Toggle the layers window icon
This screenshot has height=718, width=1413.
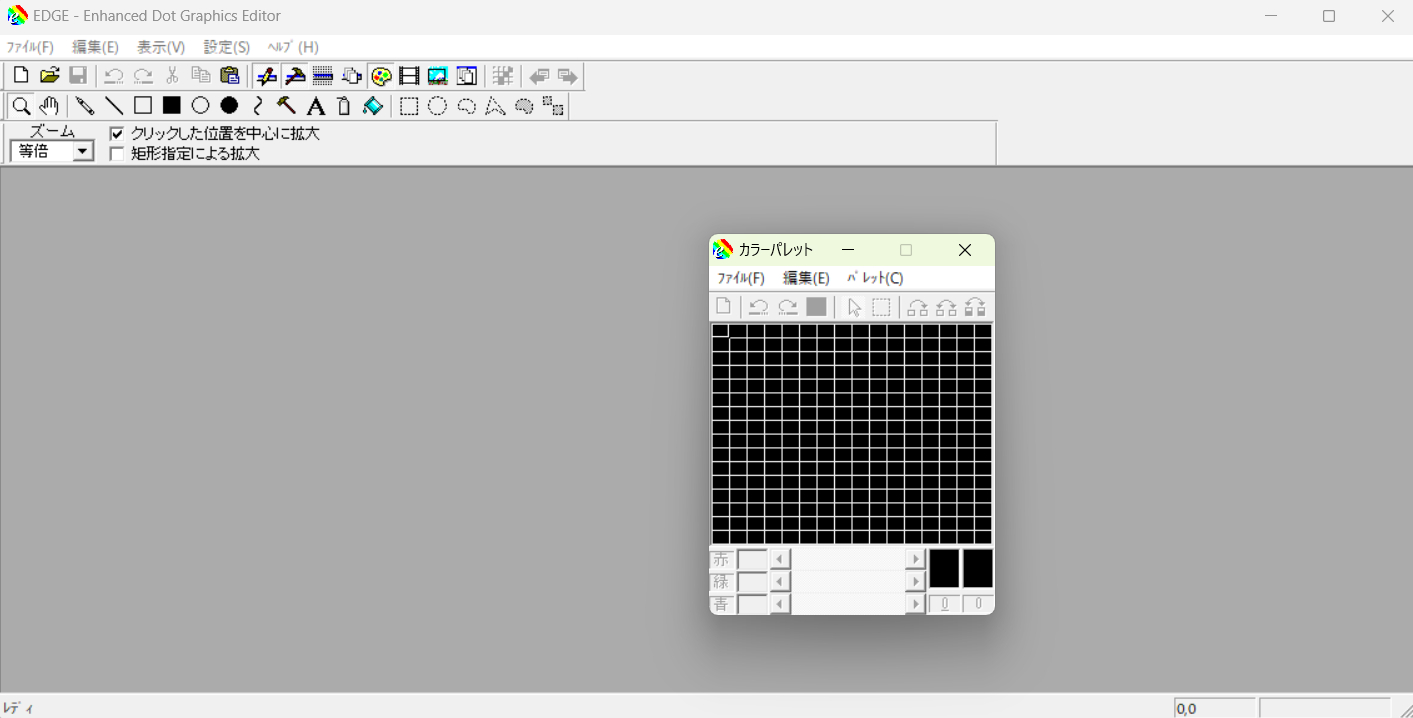point(352,76)
